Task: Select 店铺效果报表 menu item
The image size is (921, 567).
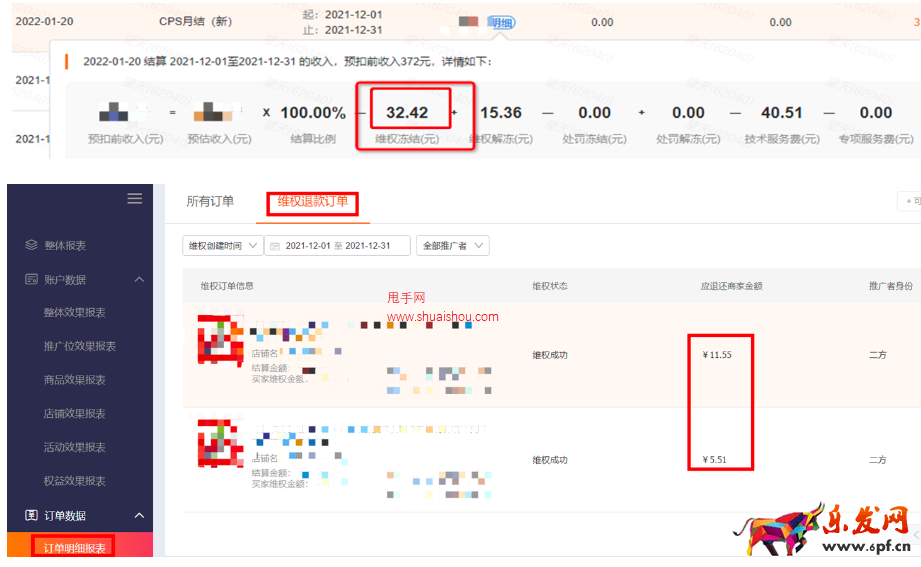Action: tap(74, 414)
